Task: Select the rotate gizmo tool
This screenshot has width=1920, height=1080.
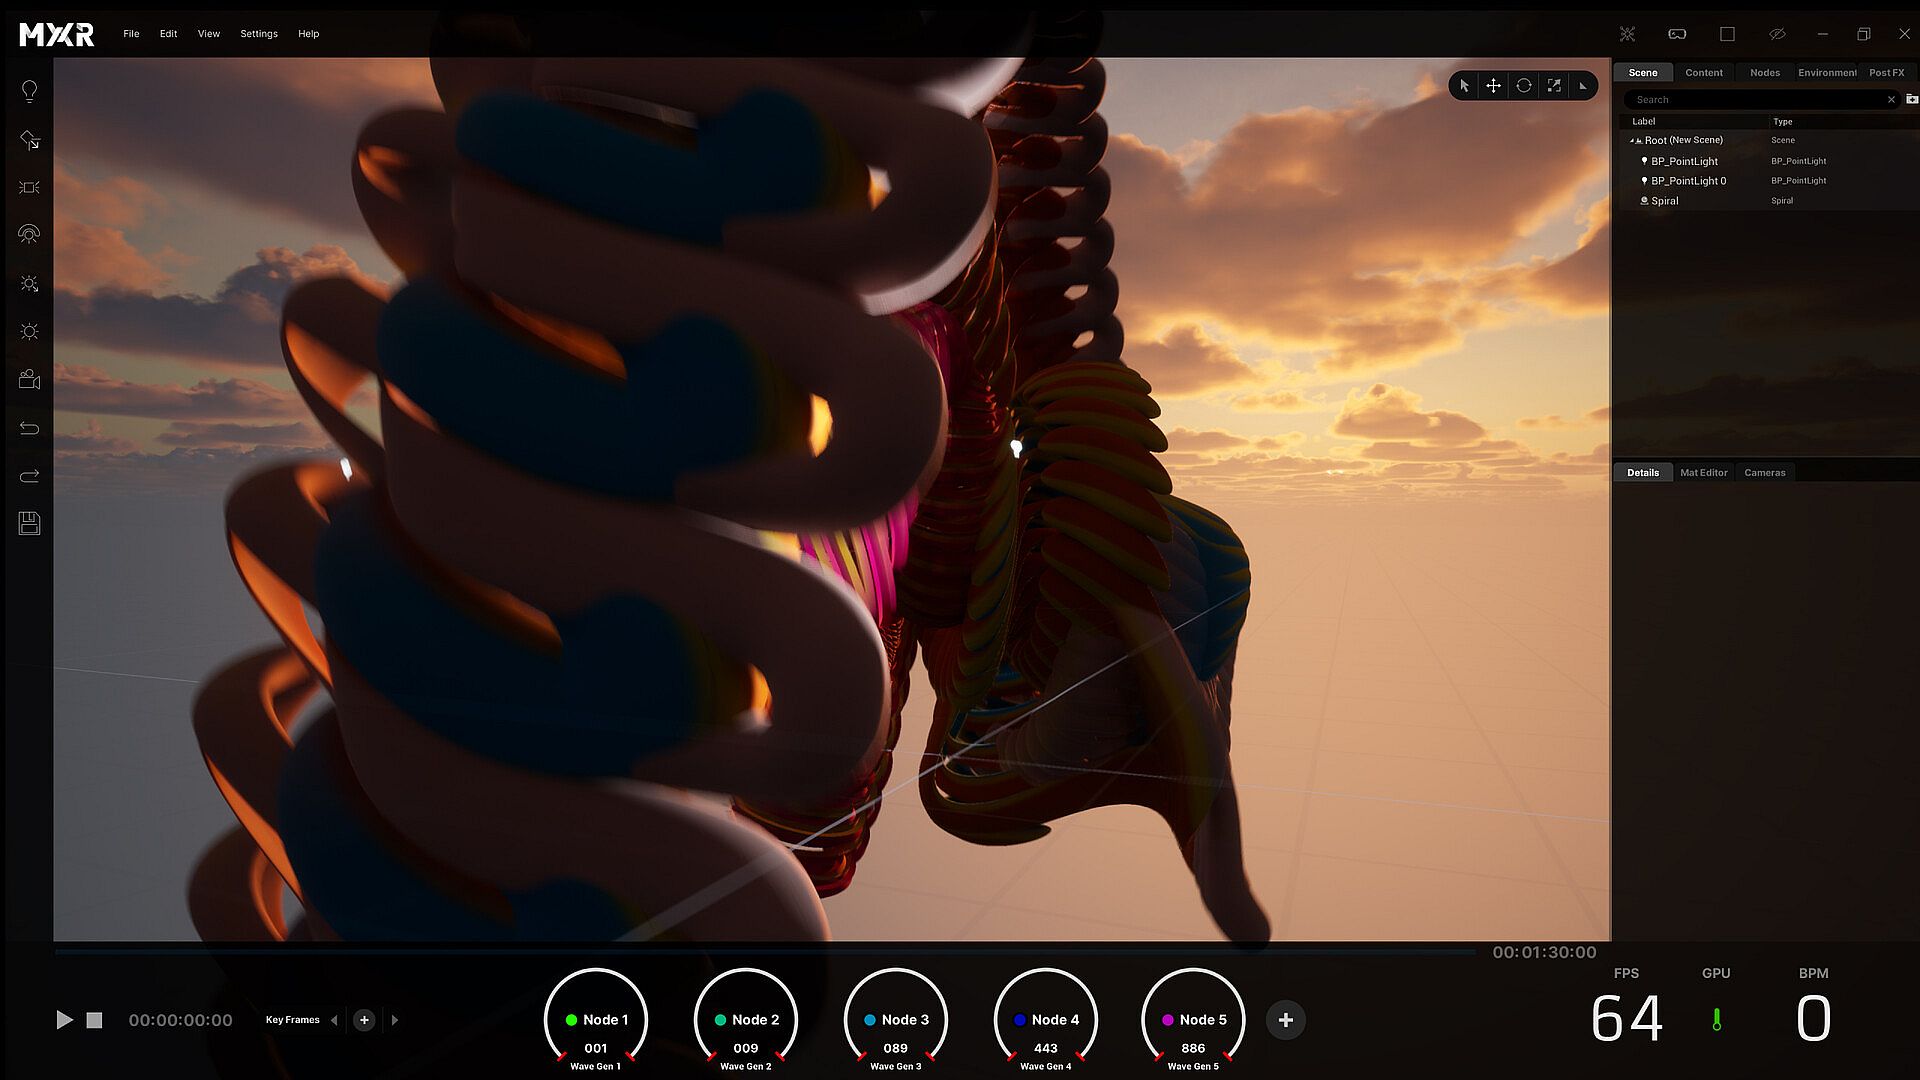Action: point(1523,86)
